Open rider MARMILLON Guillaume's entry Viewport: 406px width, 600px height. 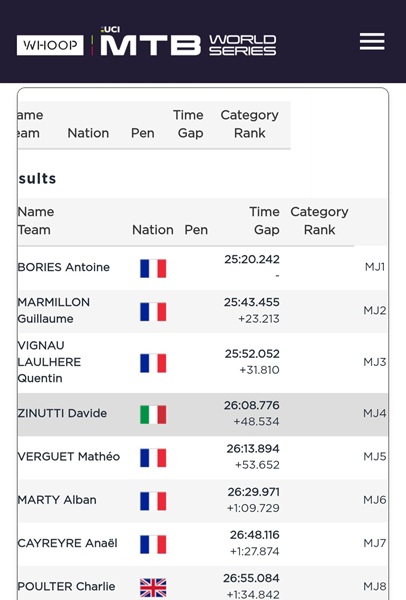54,310
